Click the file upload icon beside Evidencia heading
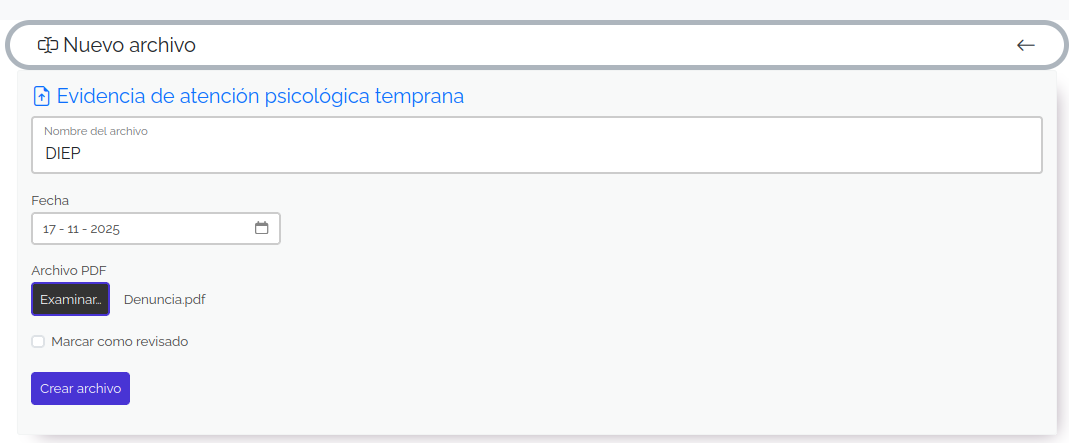 coord(42,97)
